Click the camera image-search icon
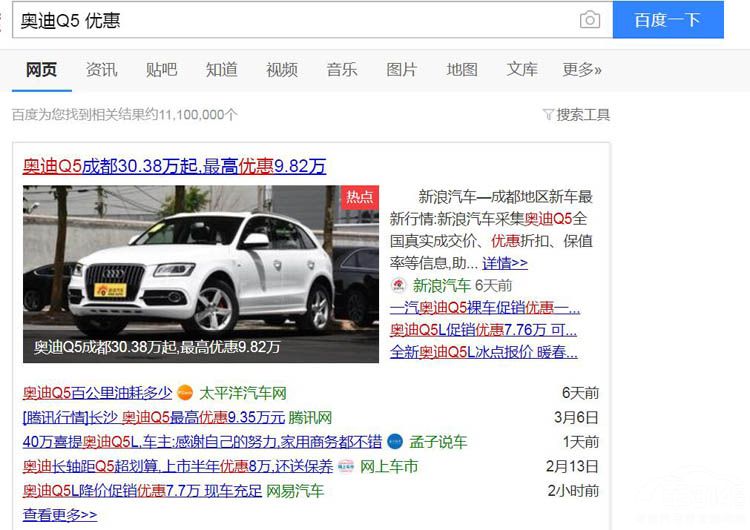Viewport: 750px width, 530px height. (590, 20)
